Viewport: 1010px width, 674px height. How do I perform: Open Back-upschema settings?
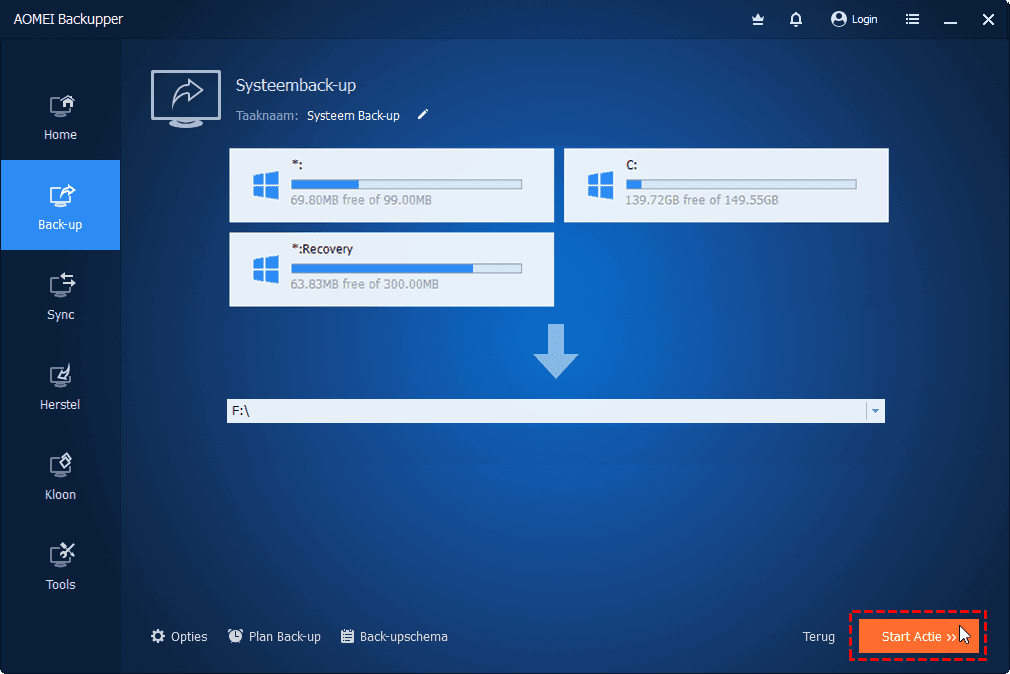coord(394,637)
